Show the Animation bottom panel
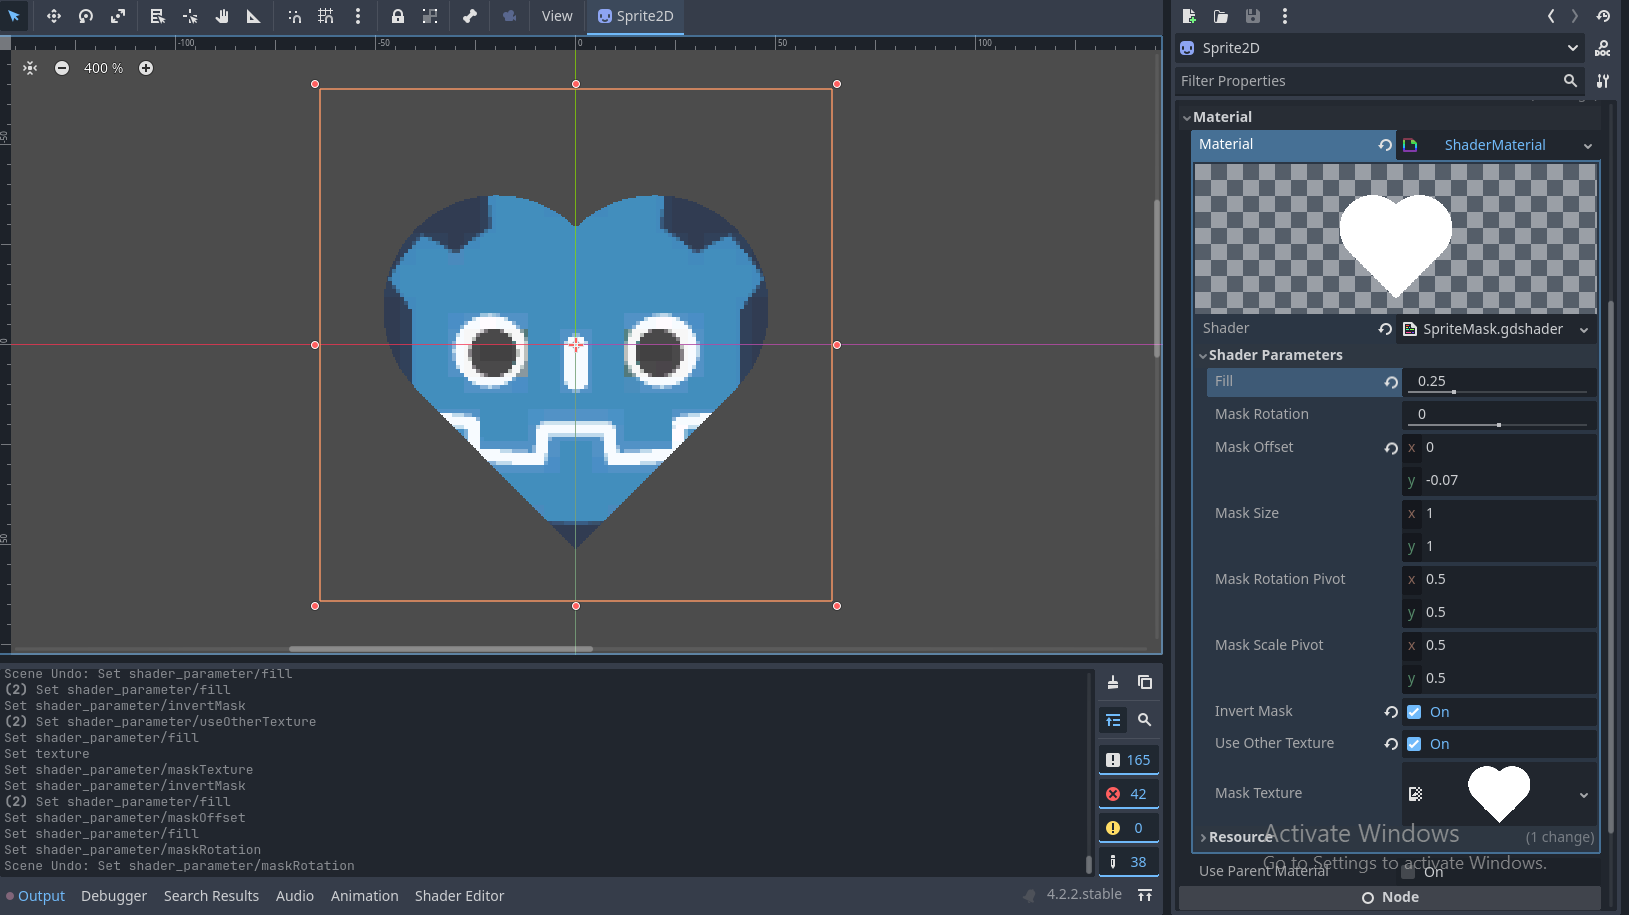1629x915 pixels. (x=364, y=896)
